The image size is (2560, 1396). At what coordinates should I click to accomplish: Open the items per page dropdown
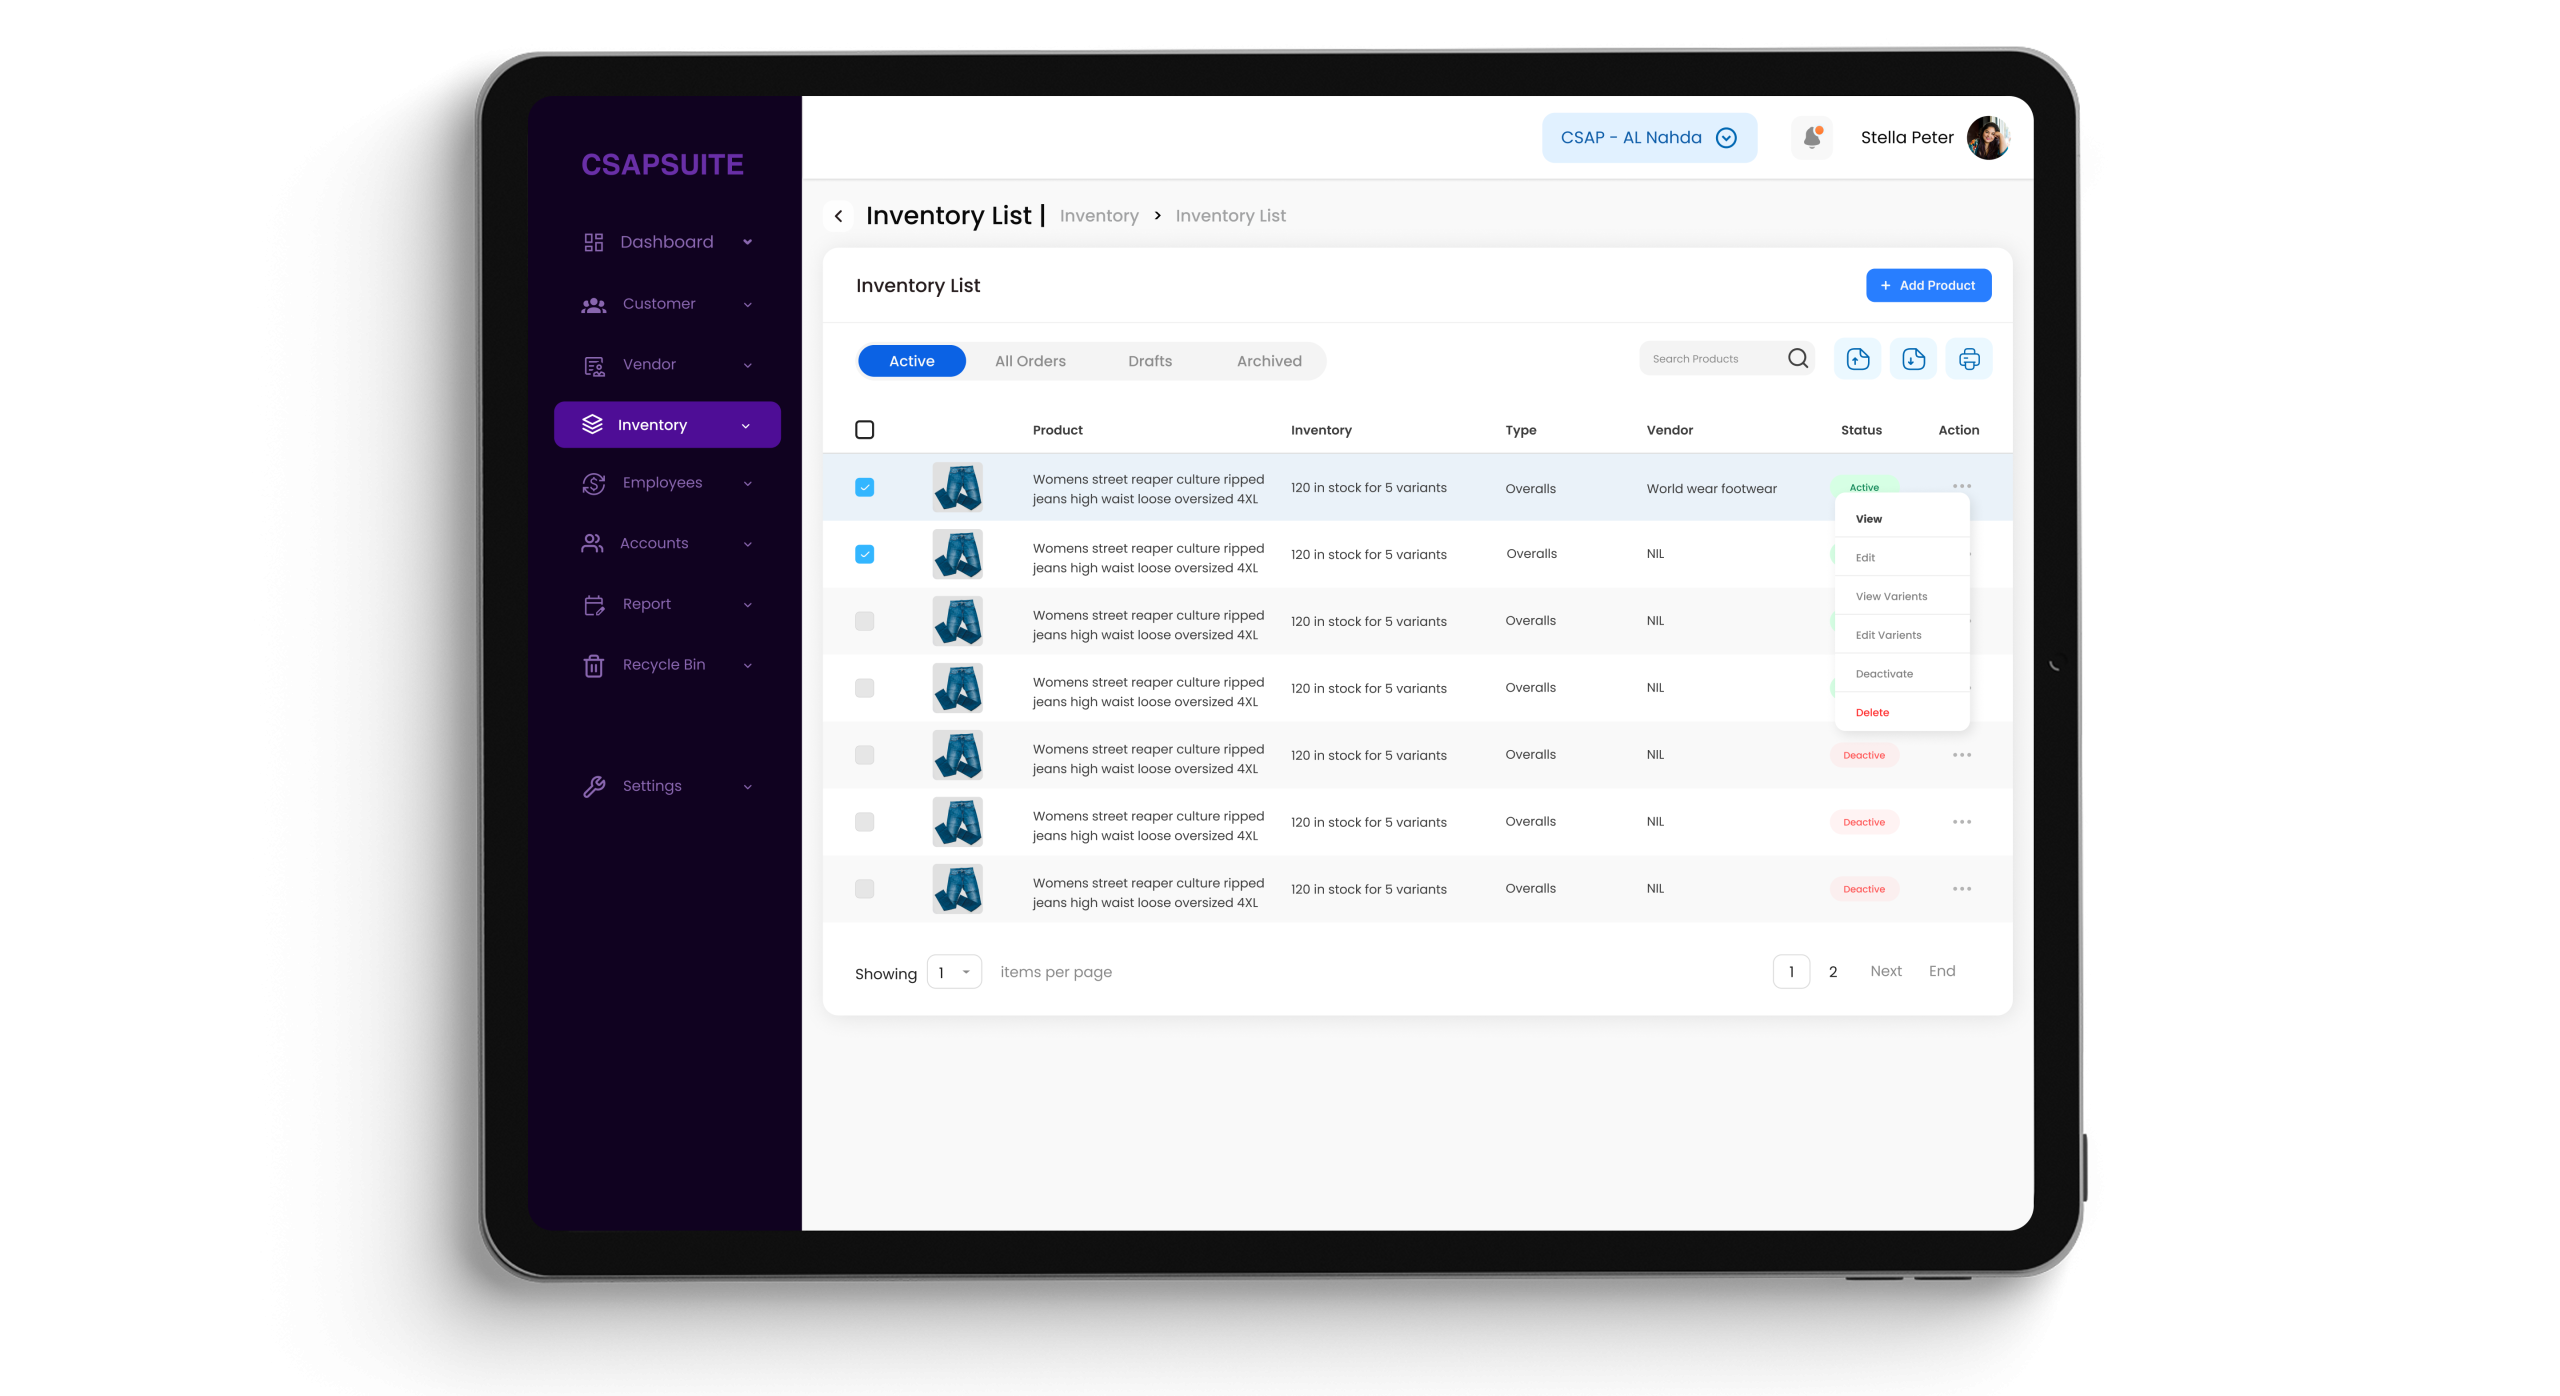pyautogui.click(x=953, y=971)
